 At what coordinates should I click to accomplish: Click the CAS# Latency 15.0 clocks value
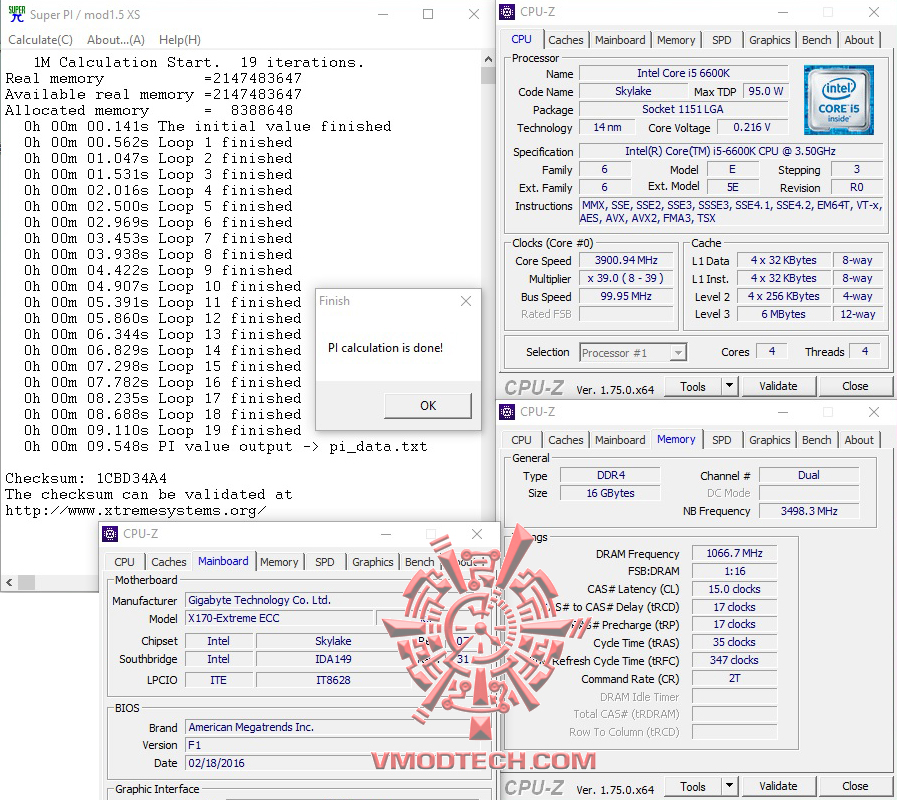pyautogui.click(x=734, y=589)
